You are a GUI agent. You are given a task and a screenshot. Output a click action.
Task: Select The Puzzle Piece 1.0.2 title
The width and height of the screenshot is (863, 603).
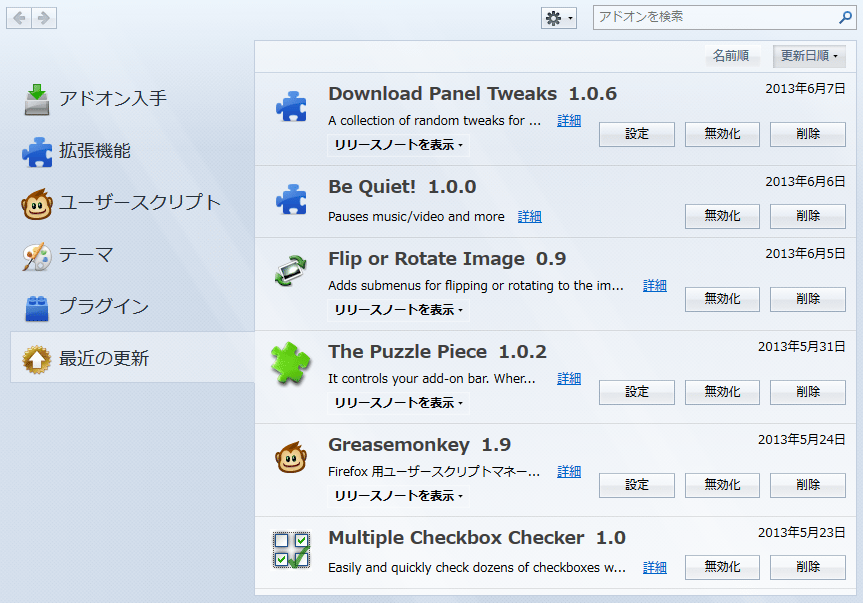[437, 352]
